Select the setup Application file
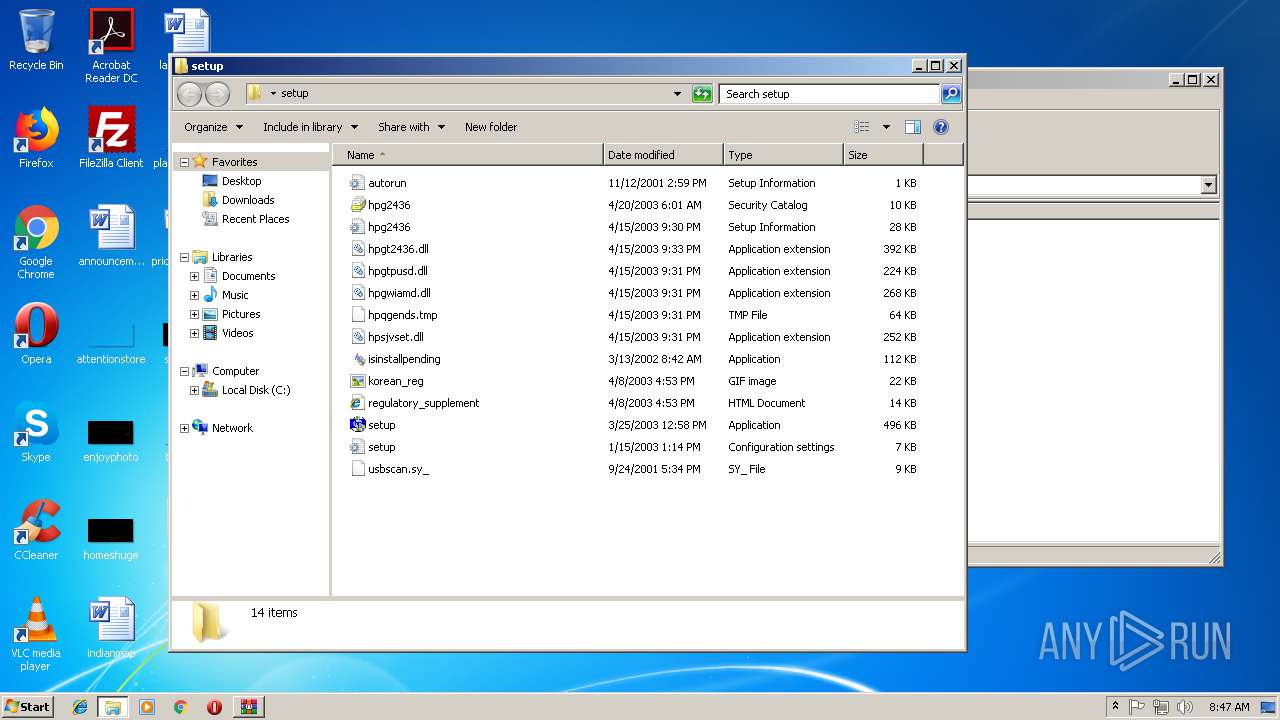This screenshot has height=720, width=1280. [381, 425]
